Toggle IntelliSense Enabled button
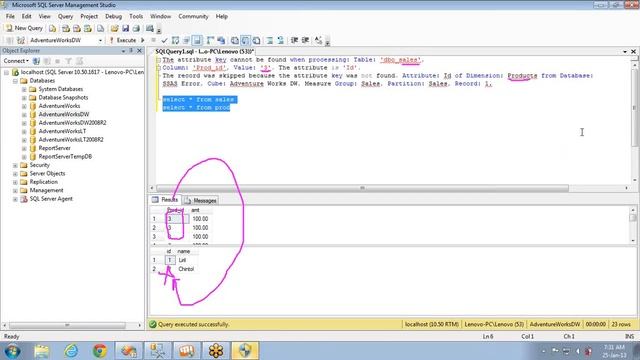This screenshot has width=640, height=360. pos(197,40)
